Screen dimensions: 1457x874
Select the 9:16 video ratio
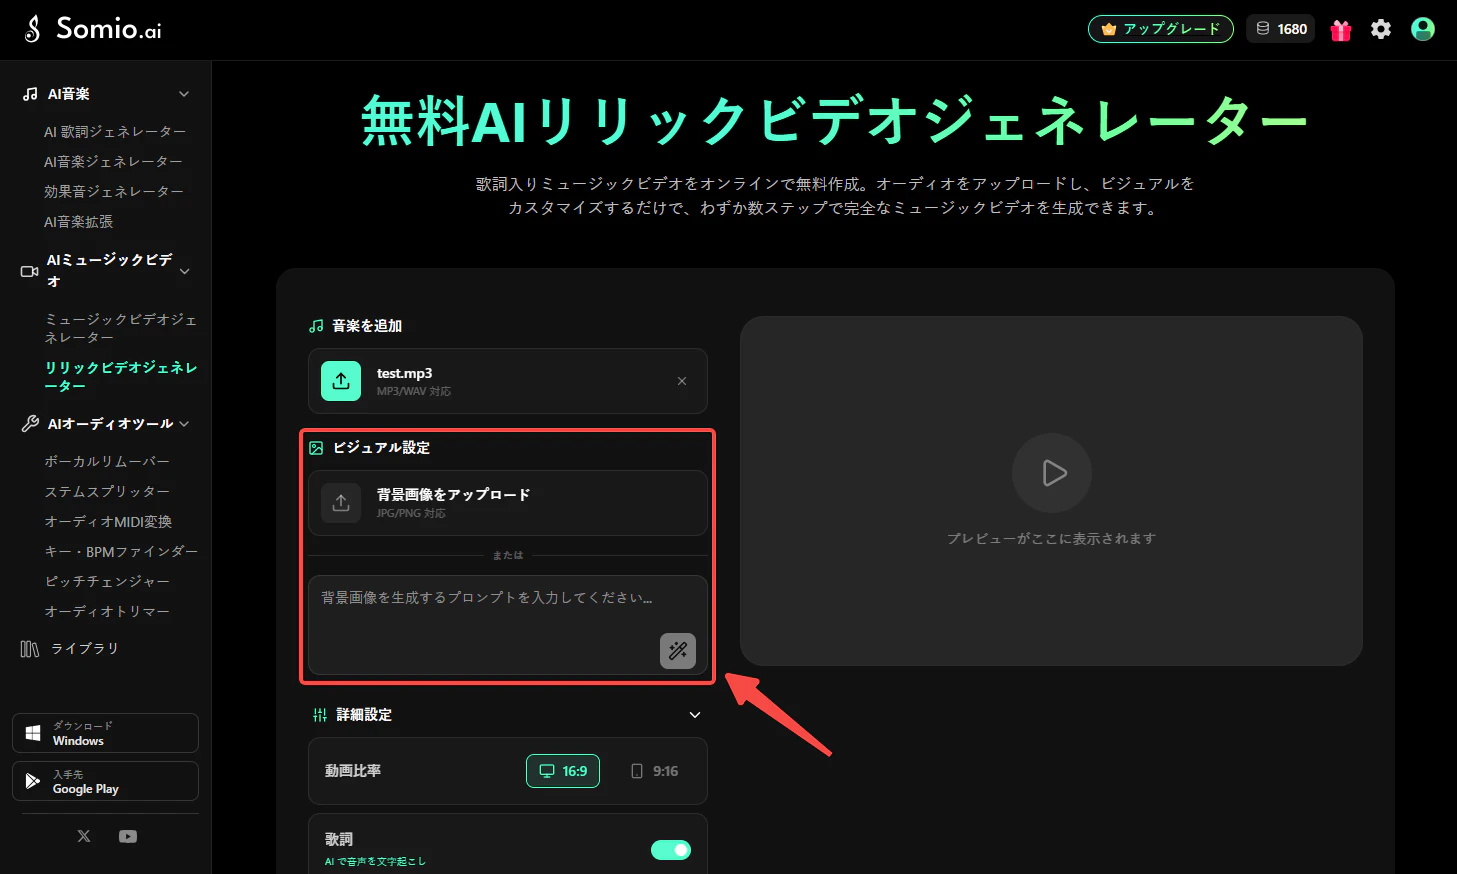tap(654, 771)
